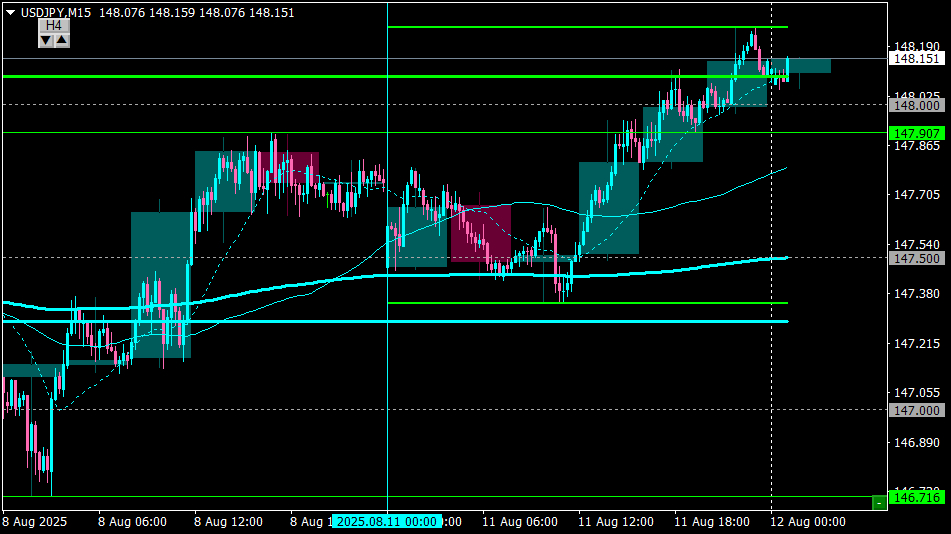Screen dimensions: 951x534
Task: Click the green 146.716 price label
Action: click(x=916, y=498)
